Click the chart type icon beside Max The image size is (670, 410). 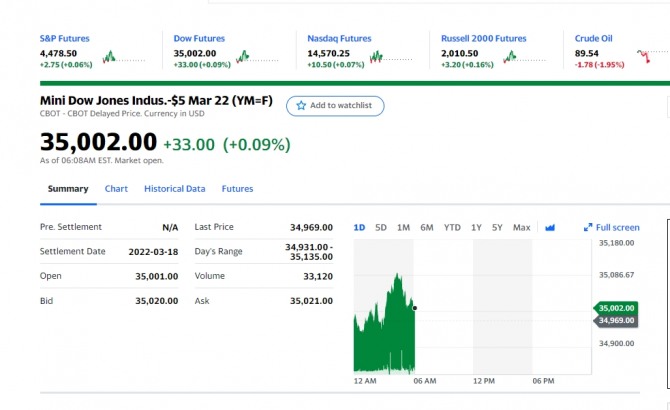[550, 228]
